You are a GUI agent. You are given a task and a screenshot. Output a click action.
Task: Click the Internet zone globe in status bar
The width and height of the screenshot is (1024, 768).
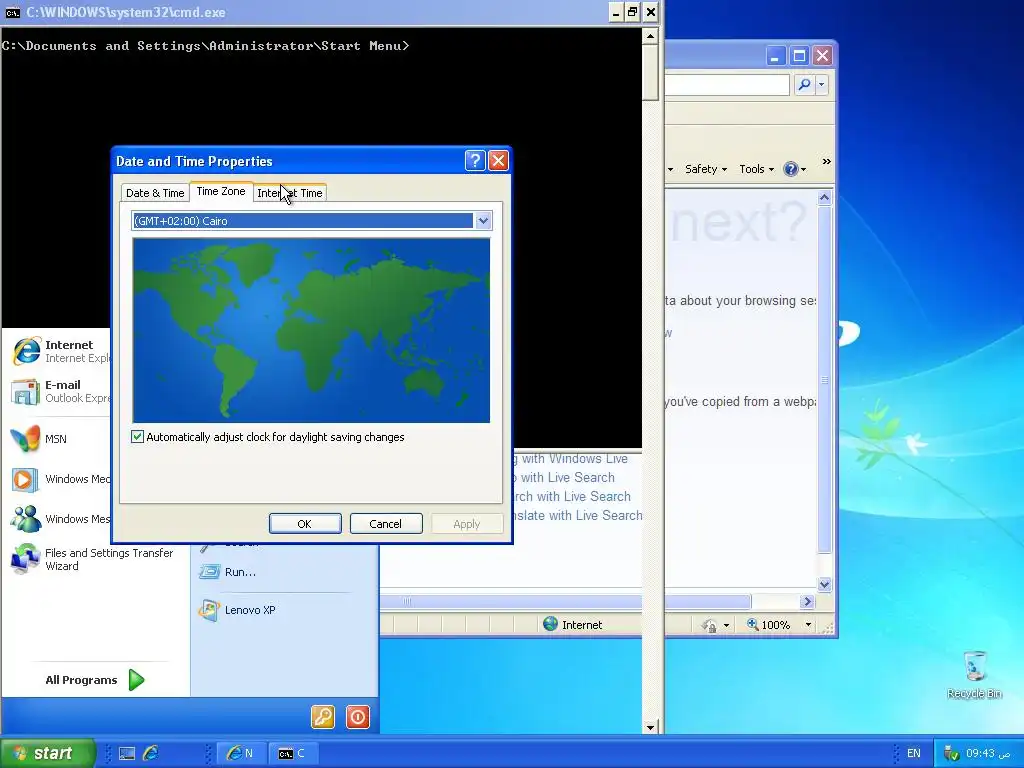point(551,624)
